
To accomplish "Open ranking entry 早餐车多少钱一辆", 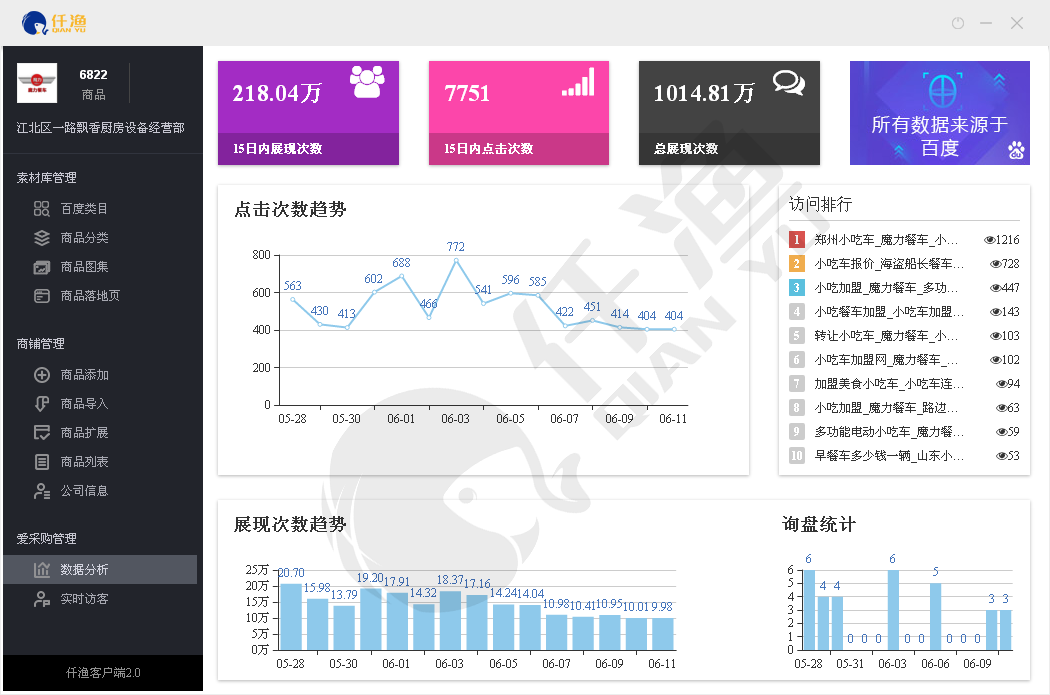I will tap(889, 456).
